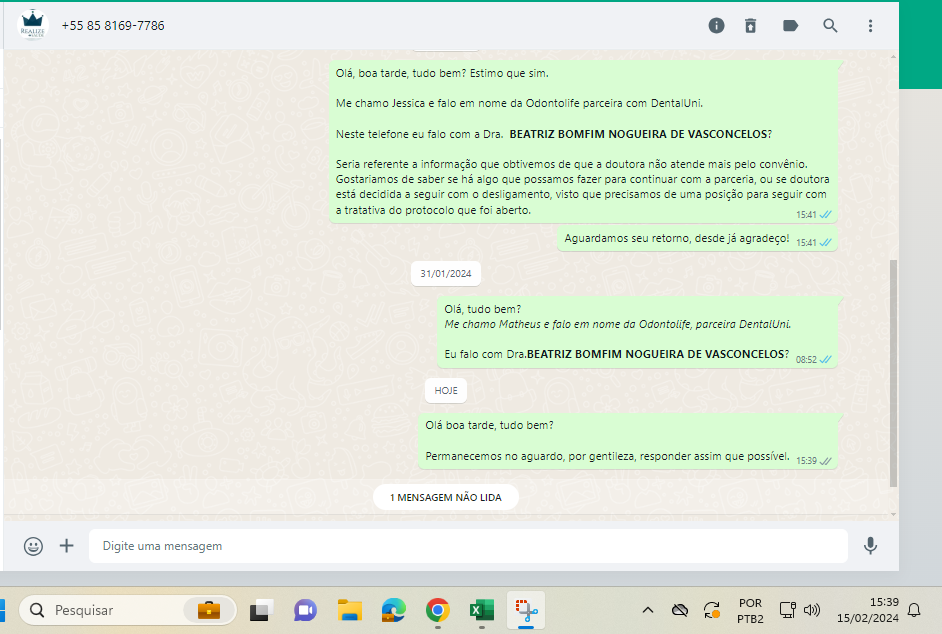Click the trash icon to delete chat
The height and width of the screenshot is (634, 942).
click(x=751, y=26)
